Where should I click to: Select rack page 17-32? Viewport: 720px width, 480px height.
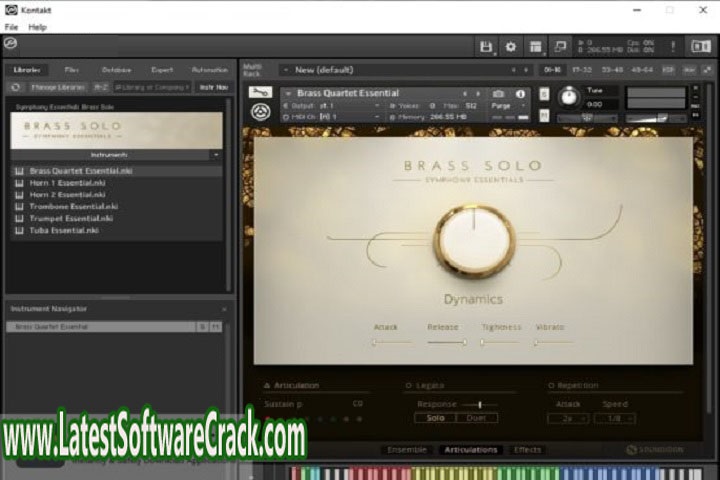(582, 70)
